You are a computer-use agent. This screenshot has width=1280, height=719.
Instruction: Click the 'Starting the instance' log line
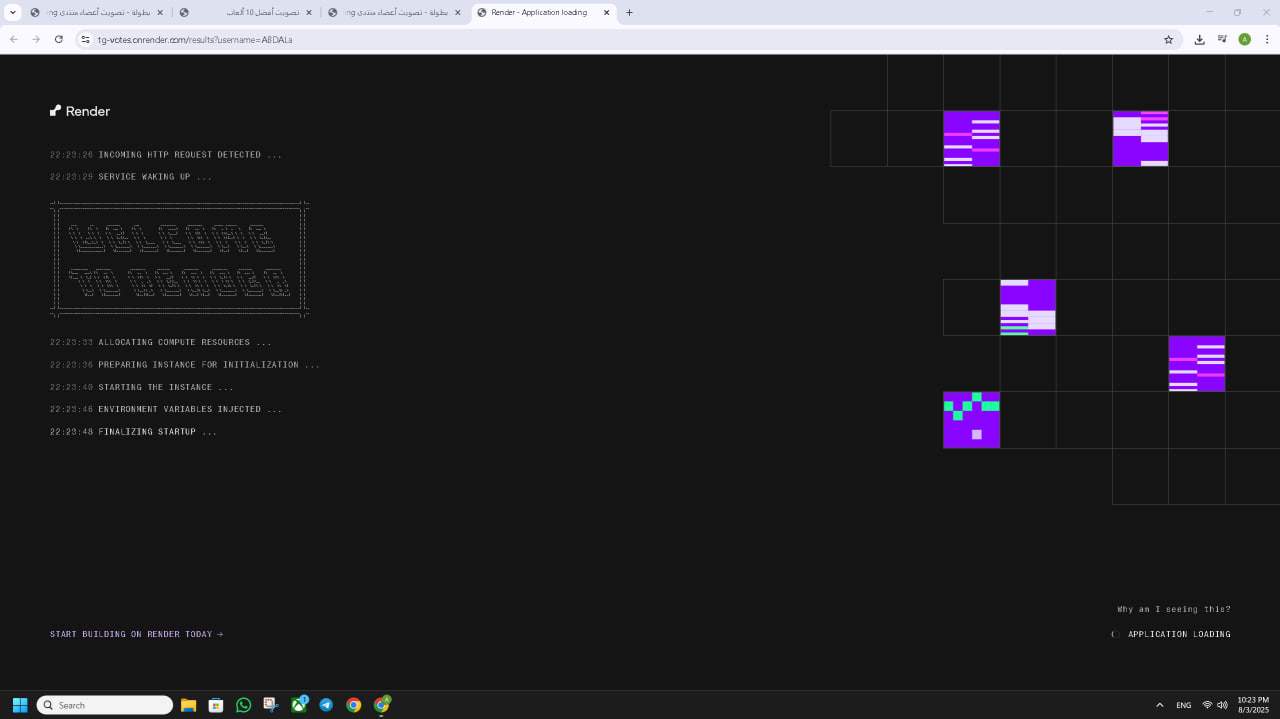(142, 387)
